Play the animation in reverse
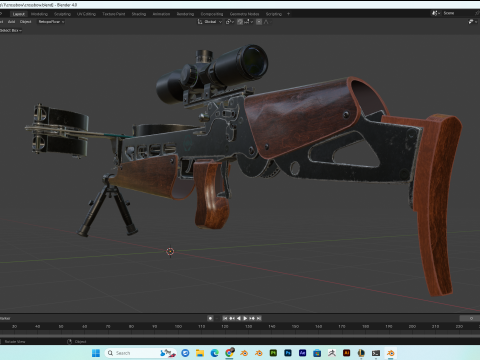The height and width of the screenshot is (360, 480). (x=239, y=318)
